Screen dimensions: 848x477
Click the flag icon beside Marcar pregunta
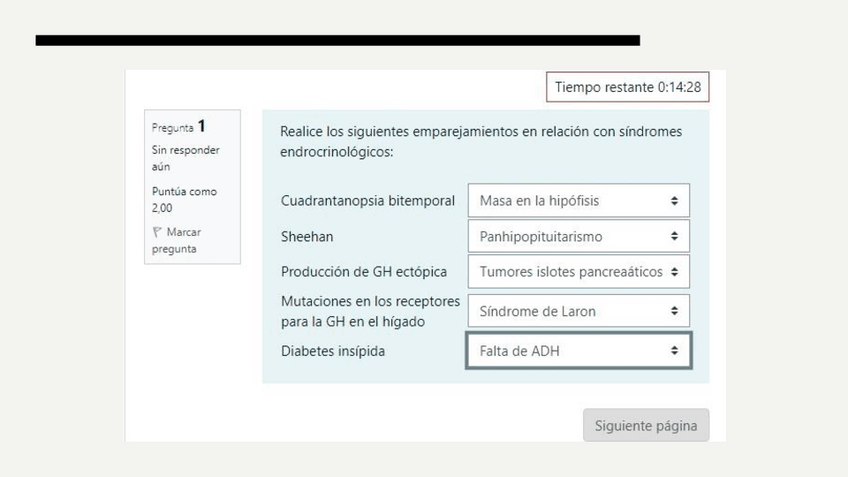pos(156,232)
